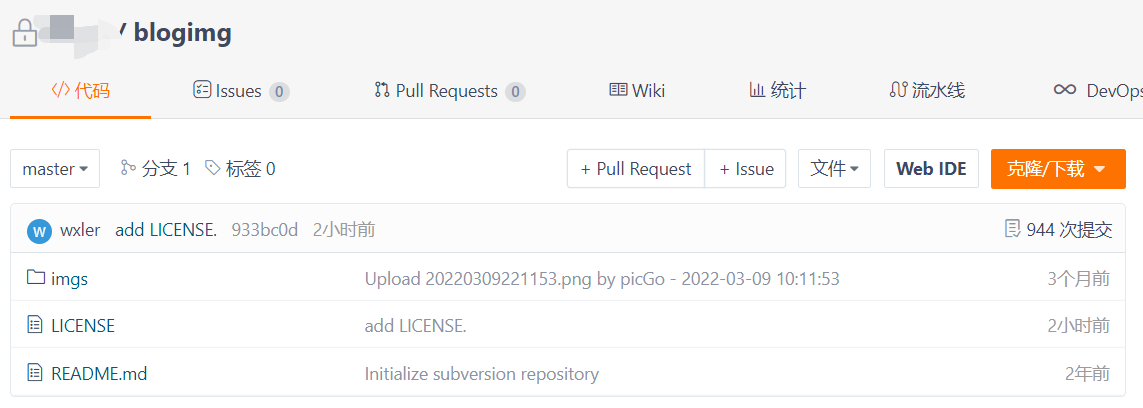This screenshot has height=408, width=1143.
Task: Click the commit history icon beside 944 次提交
Action: click(x=1012, y=229)
